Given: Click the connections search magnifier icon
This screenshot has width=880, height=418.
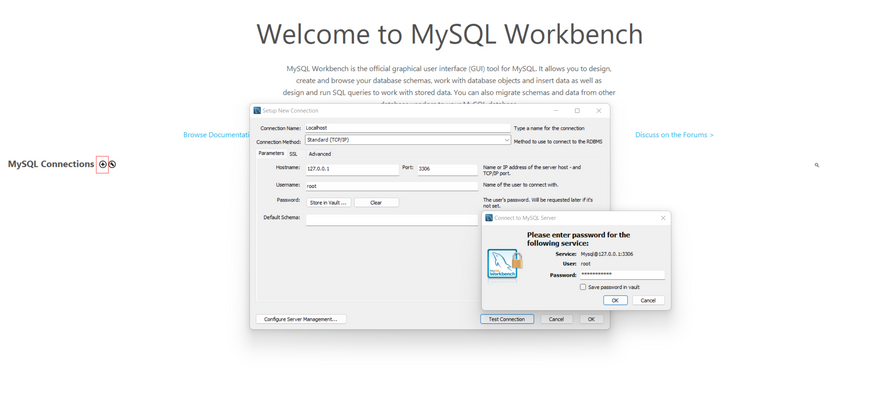Looking at the screenshot, I should (x=816, y=165).
